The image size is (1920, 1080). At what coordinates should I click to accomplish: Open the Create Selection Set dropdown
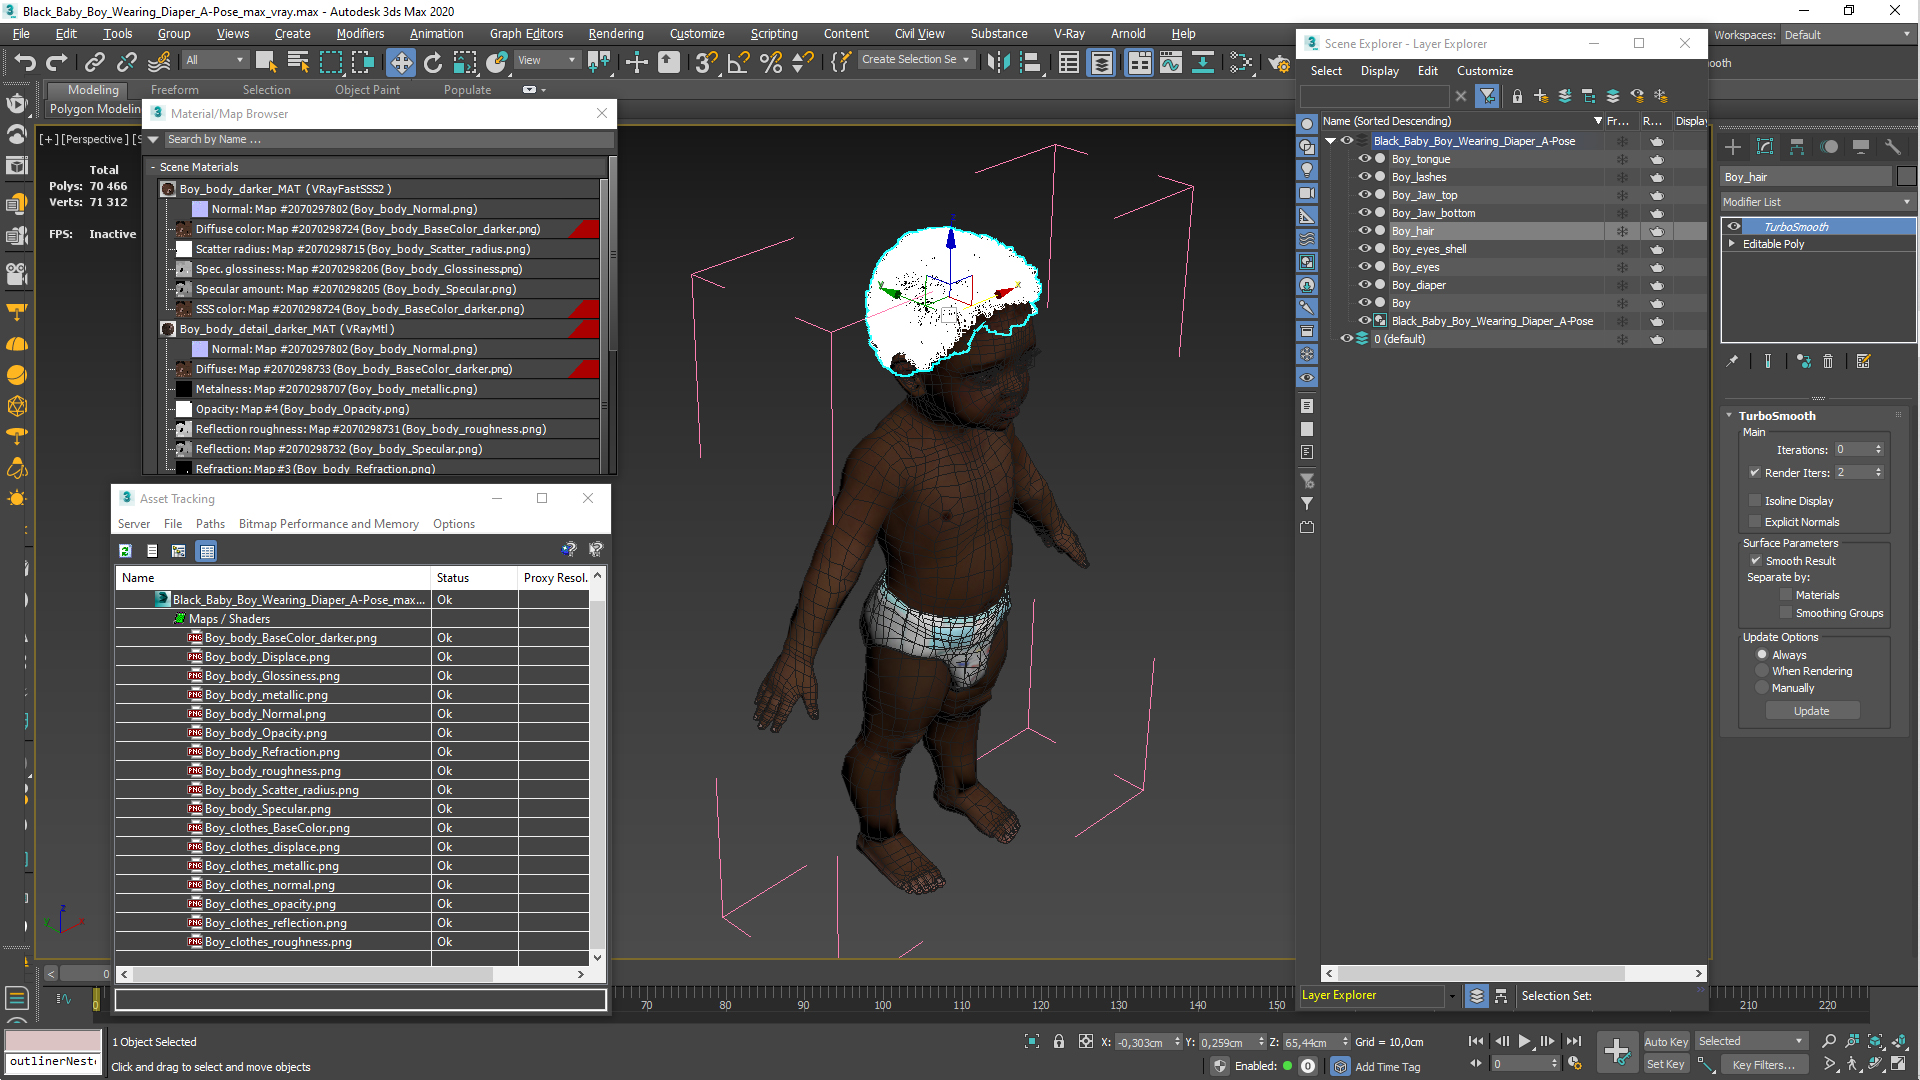click(x=915, y=60)
